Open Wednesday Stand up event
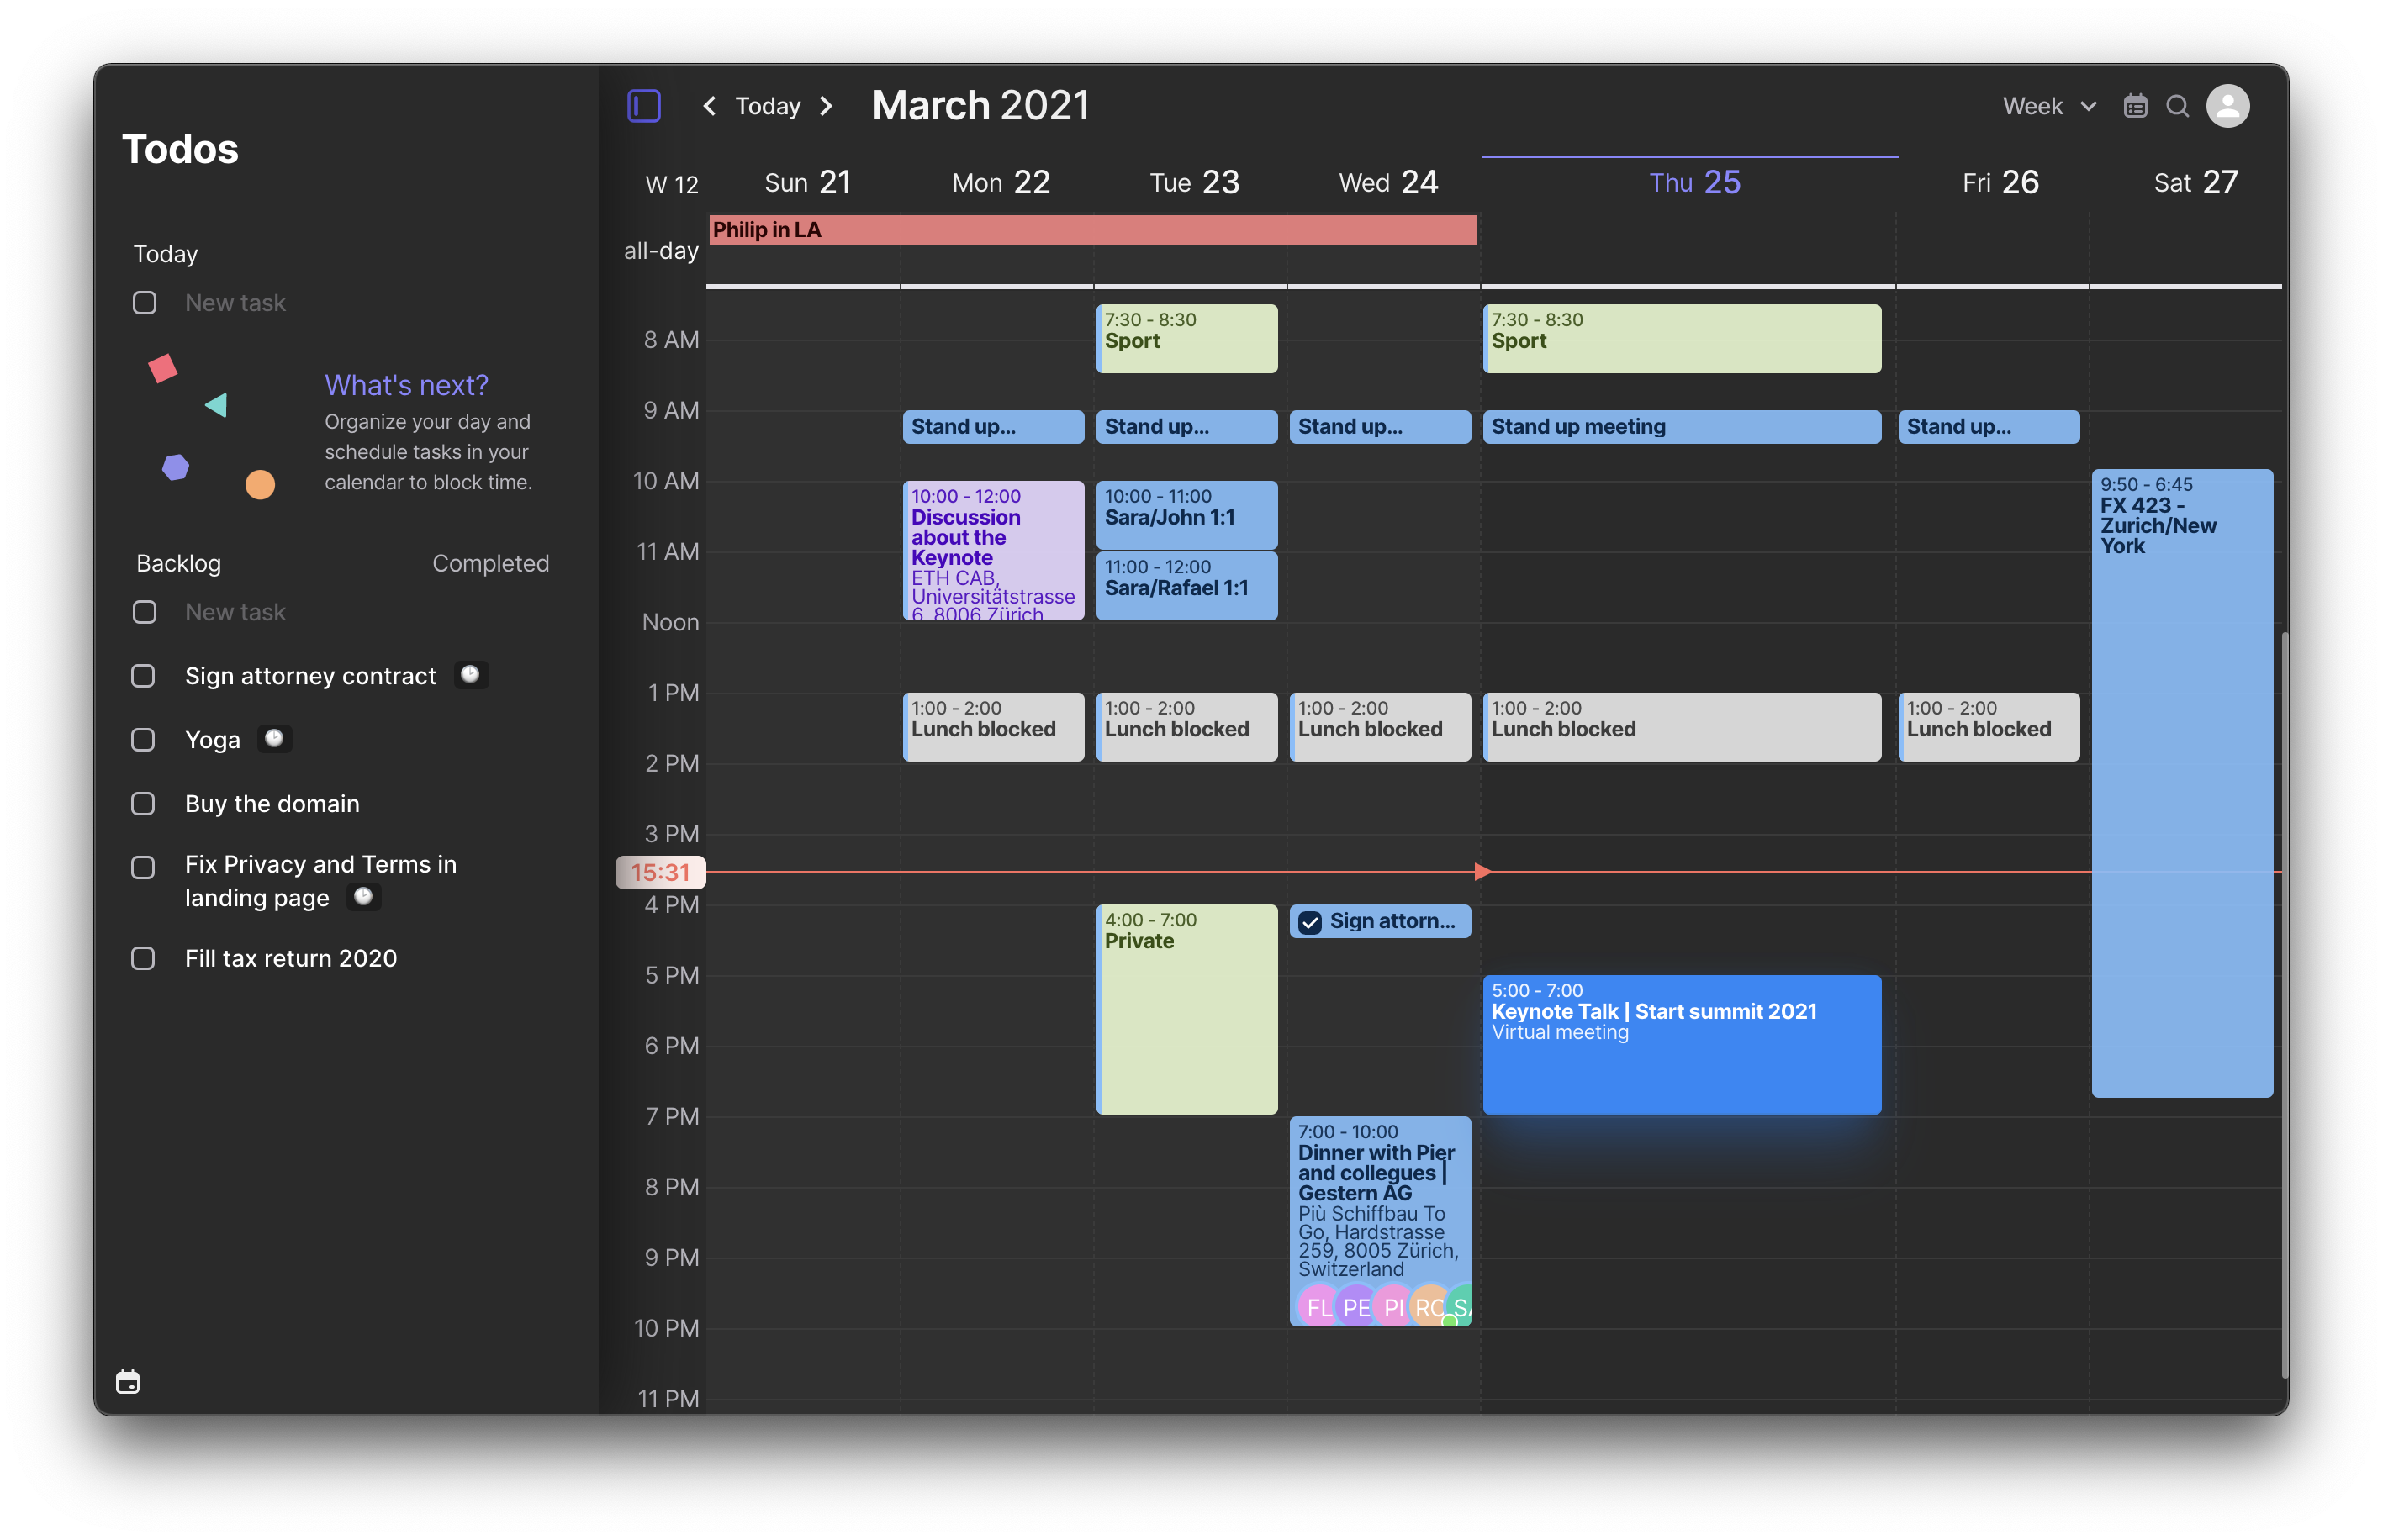This screenshot has height=1540, width=2383. (1380, 427)
